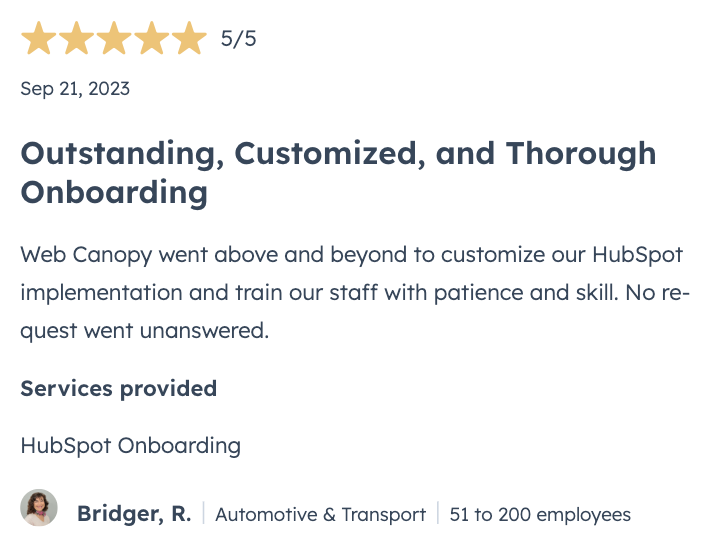Click the 51 to 200 employees label
Viewport: 718px width, 560px height.
pos(540,515)
